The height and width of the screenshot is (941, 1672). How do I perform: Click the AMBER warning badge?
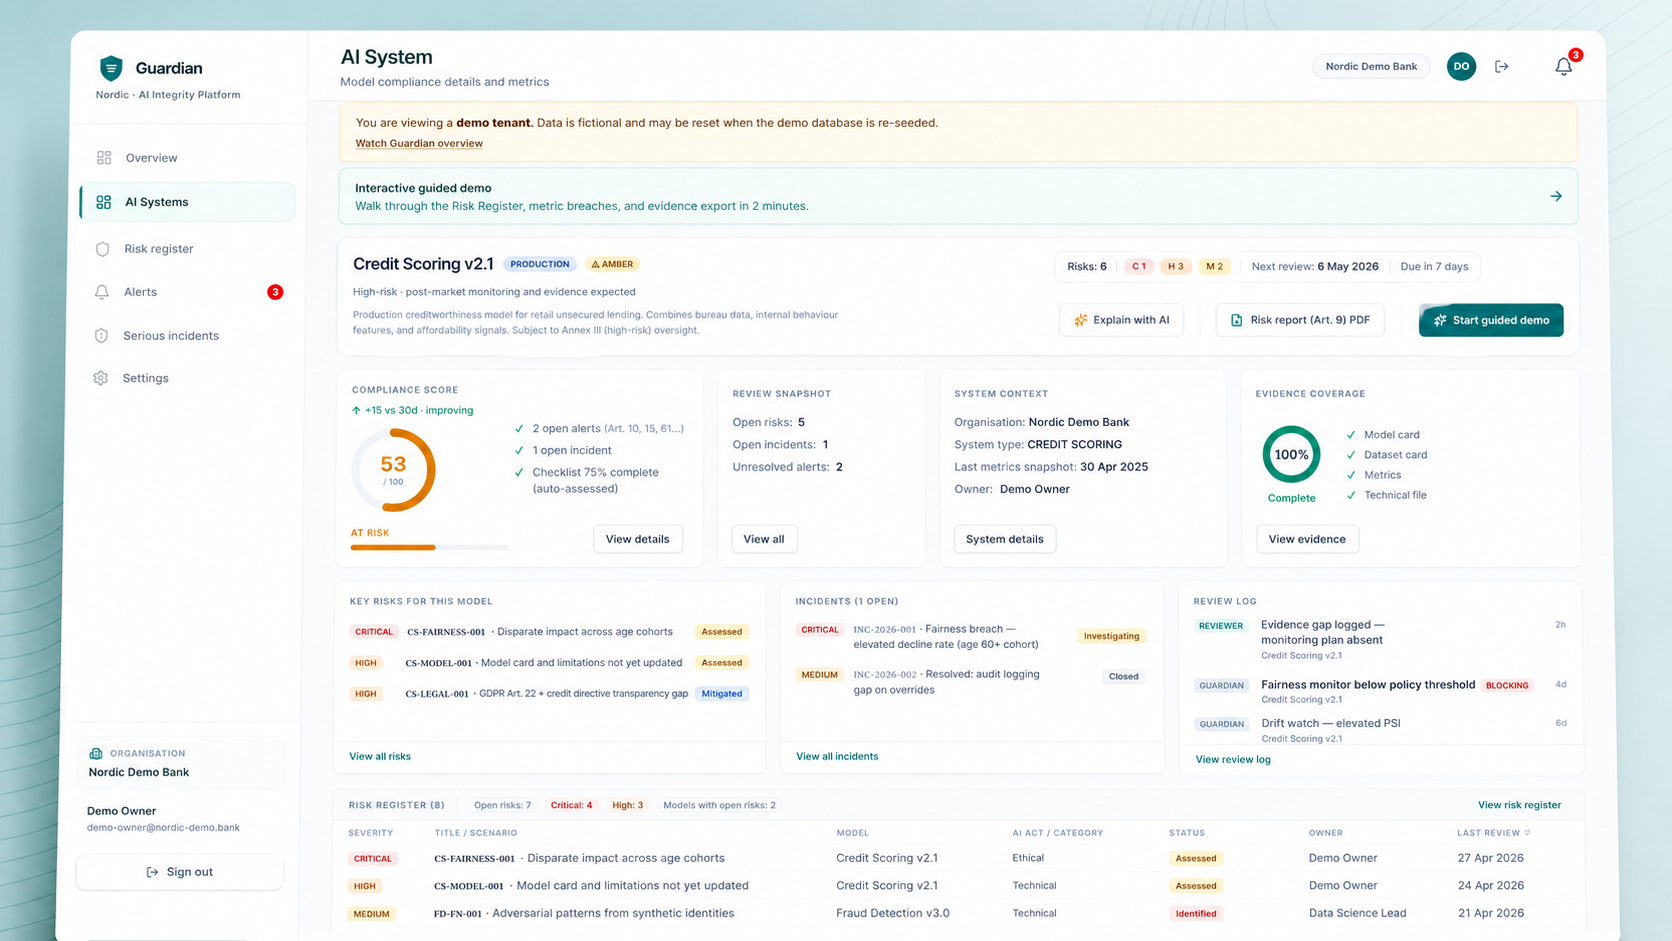pyautogui.click(x=612, y=264)
